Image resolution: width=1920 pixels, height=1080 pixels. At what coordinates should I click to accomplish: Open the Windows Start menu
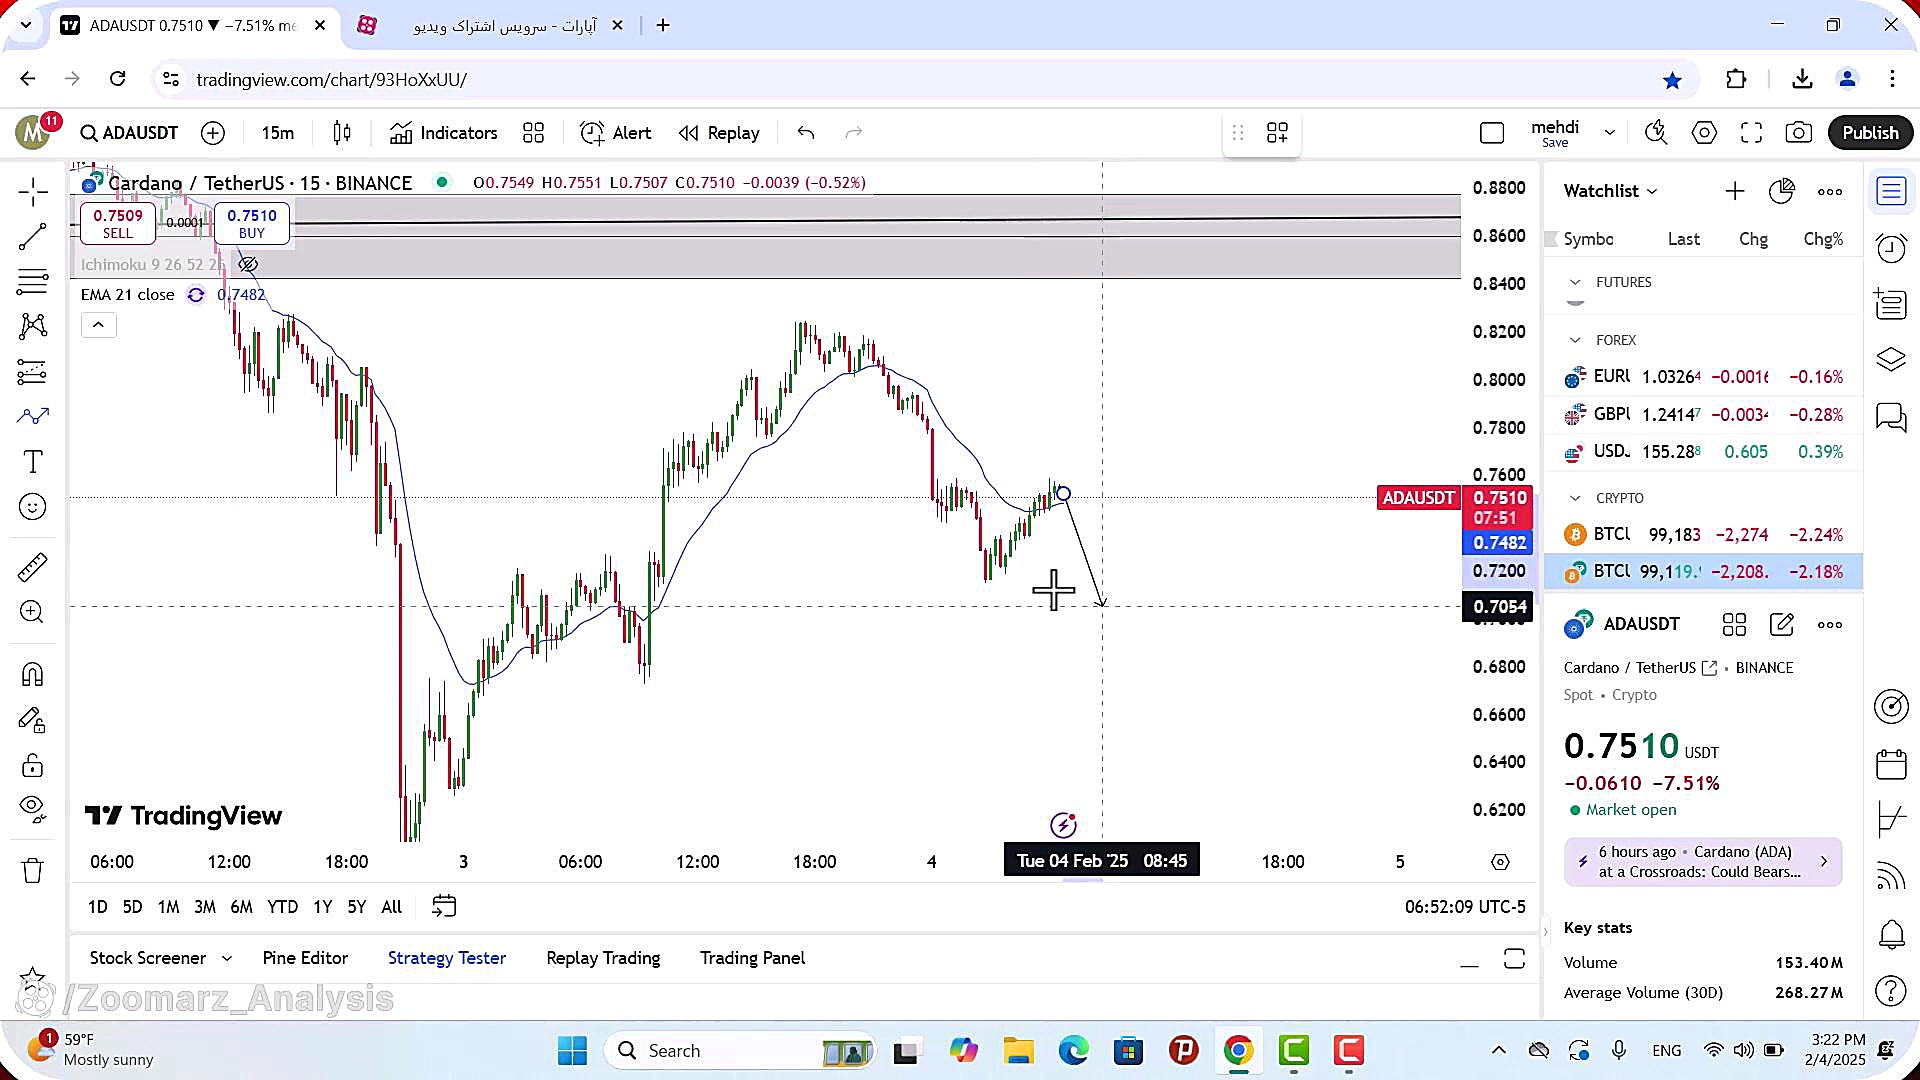[572, 1051]
